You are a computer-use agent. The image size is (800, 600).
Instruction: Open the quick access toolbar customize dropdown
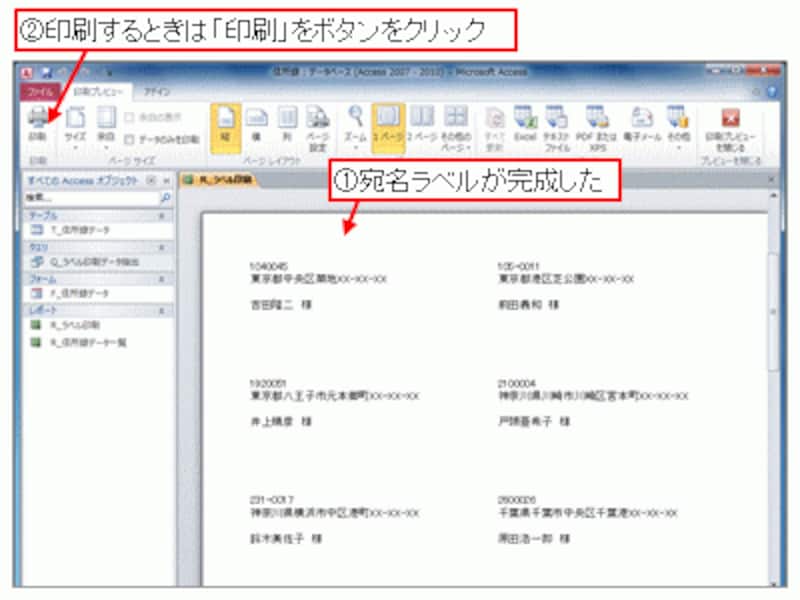109,73
